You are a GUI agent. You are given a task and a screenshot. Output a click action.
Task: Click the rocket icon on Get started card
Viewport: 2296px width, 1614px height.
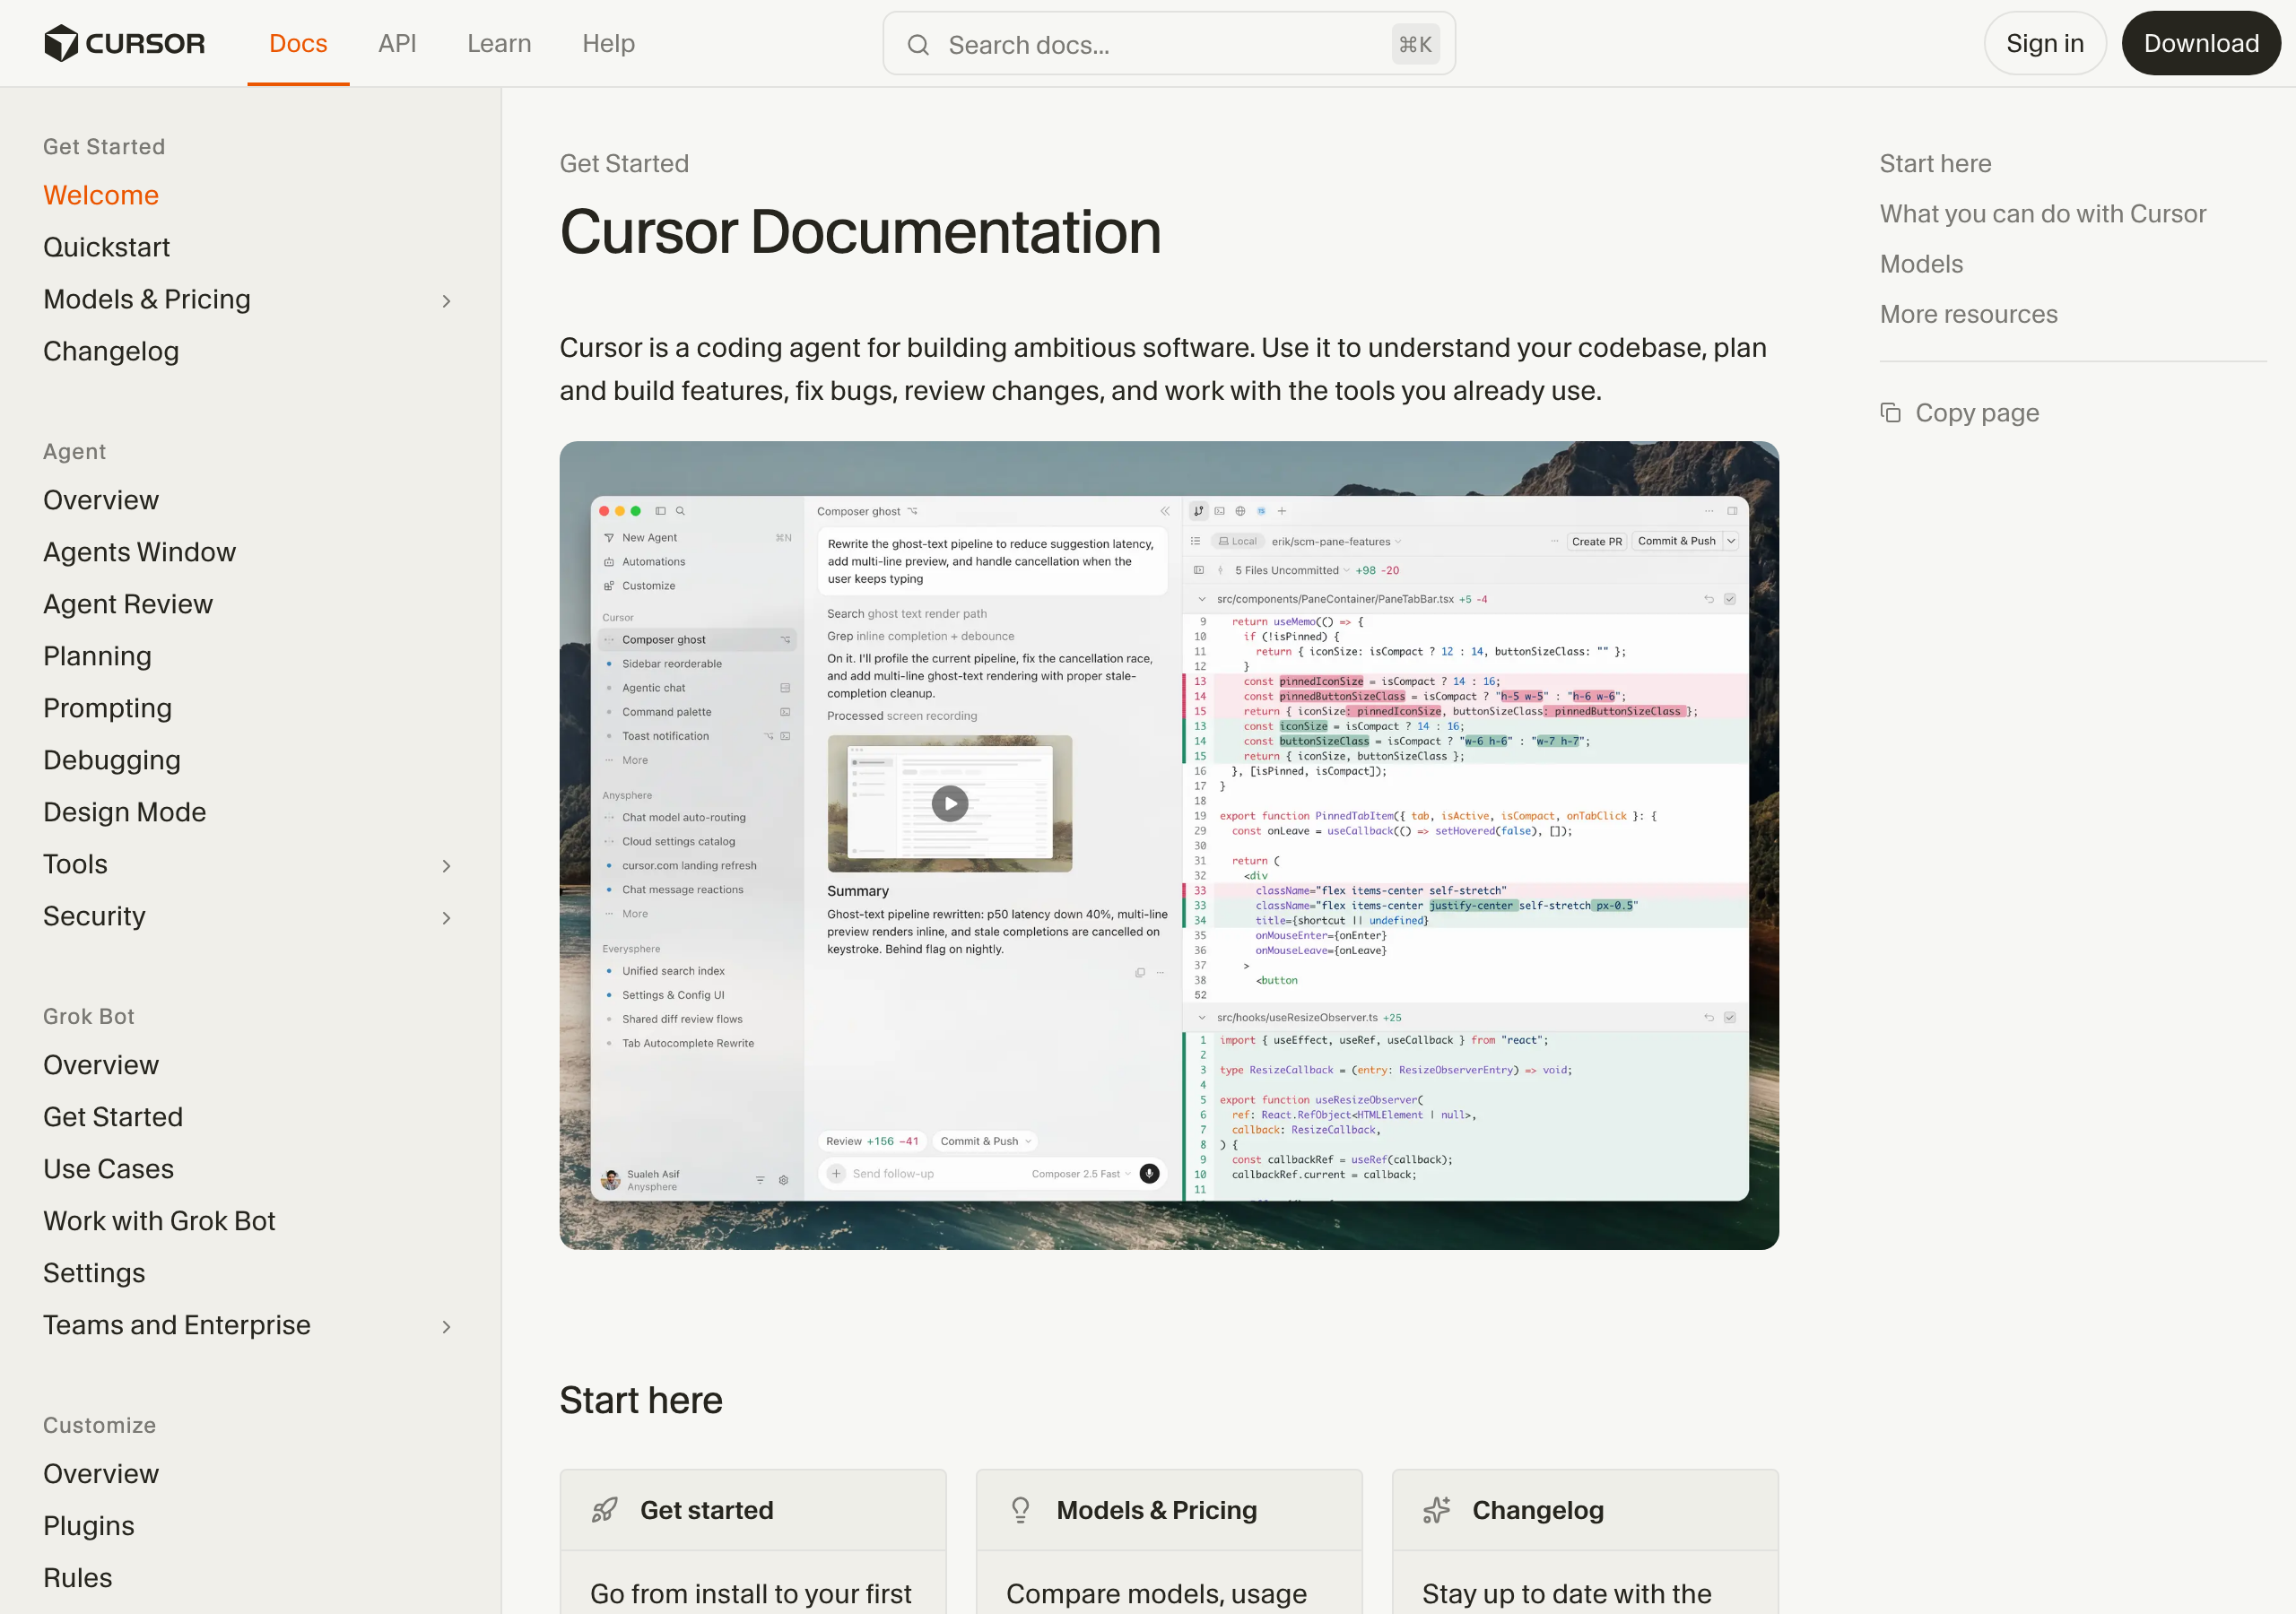604,1510
